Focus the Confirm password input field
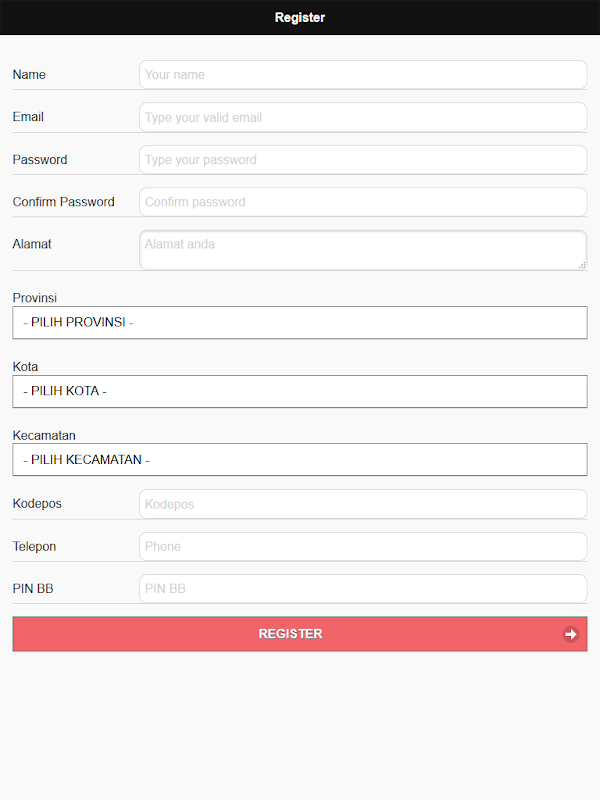Viewport: 600px width, 800px height. click(x=362, y=202)
